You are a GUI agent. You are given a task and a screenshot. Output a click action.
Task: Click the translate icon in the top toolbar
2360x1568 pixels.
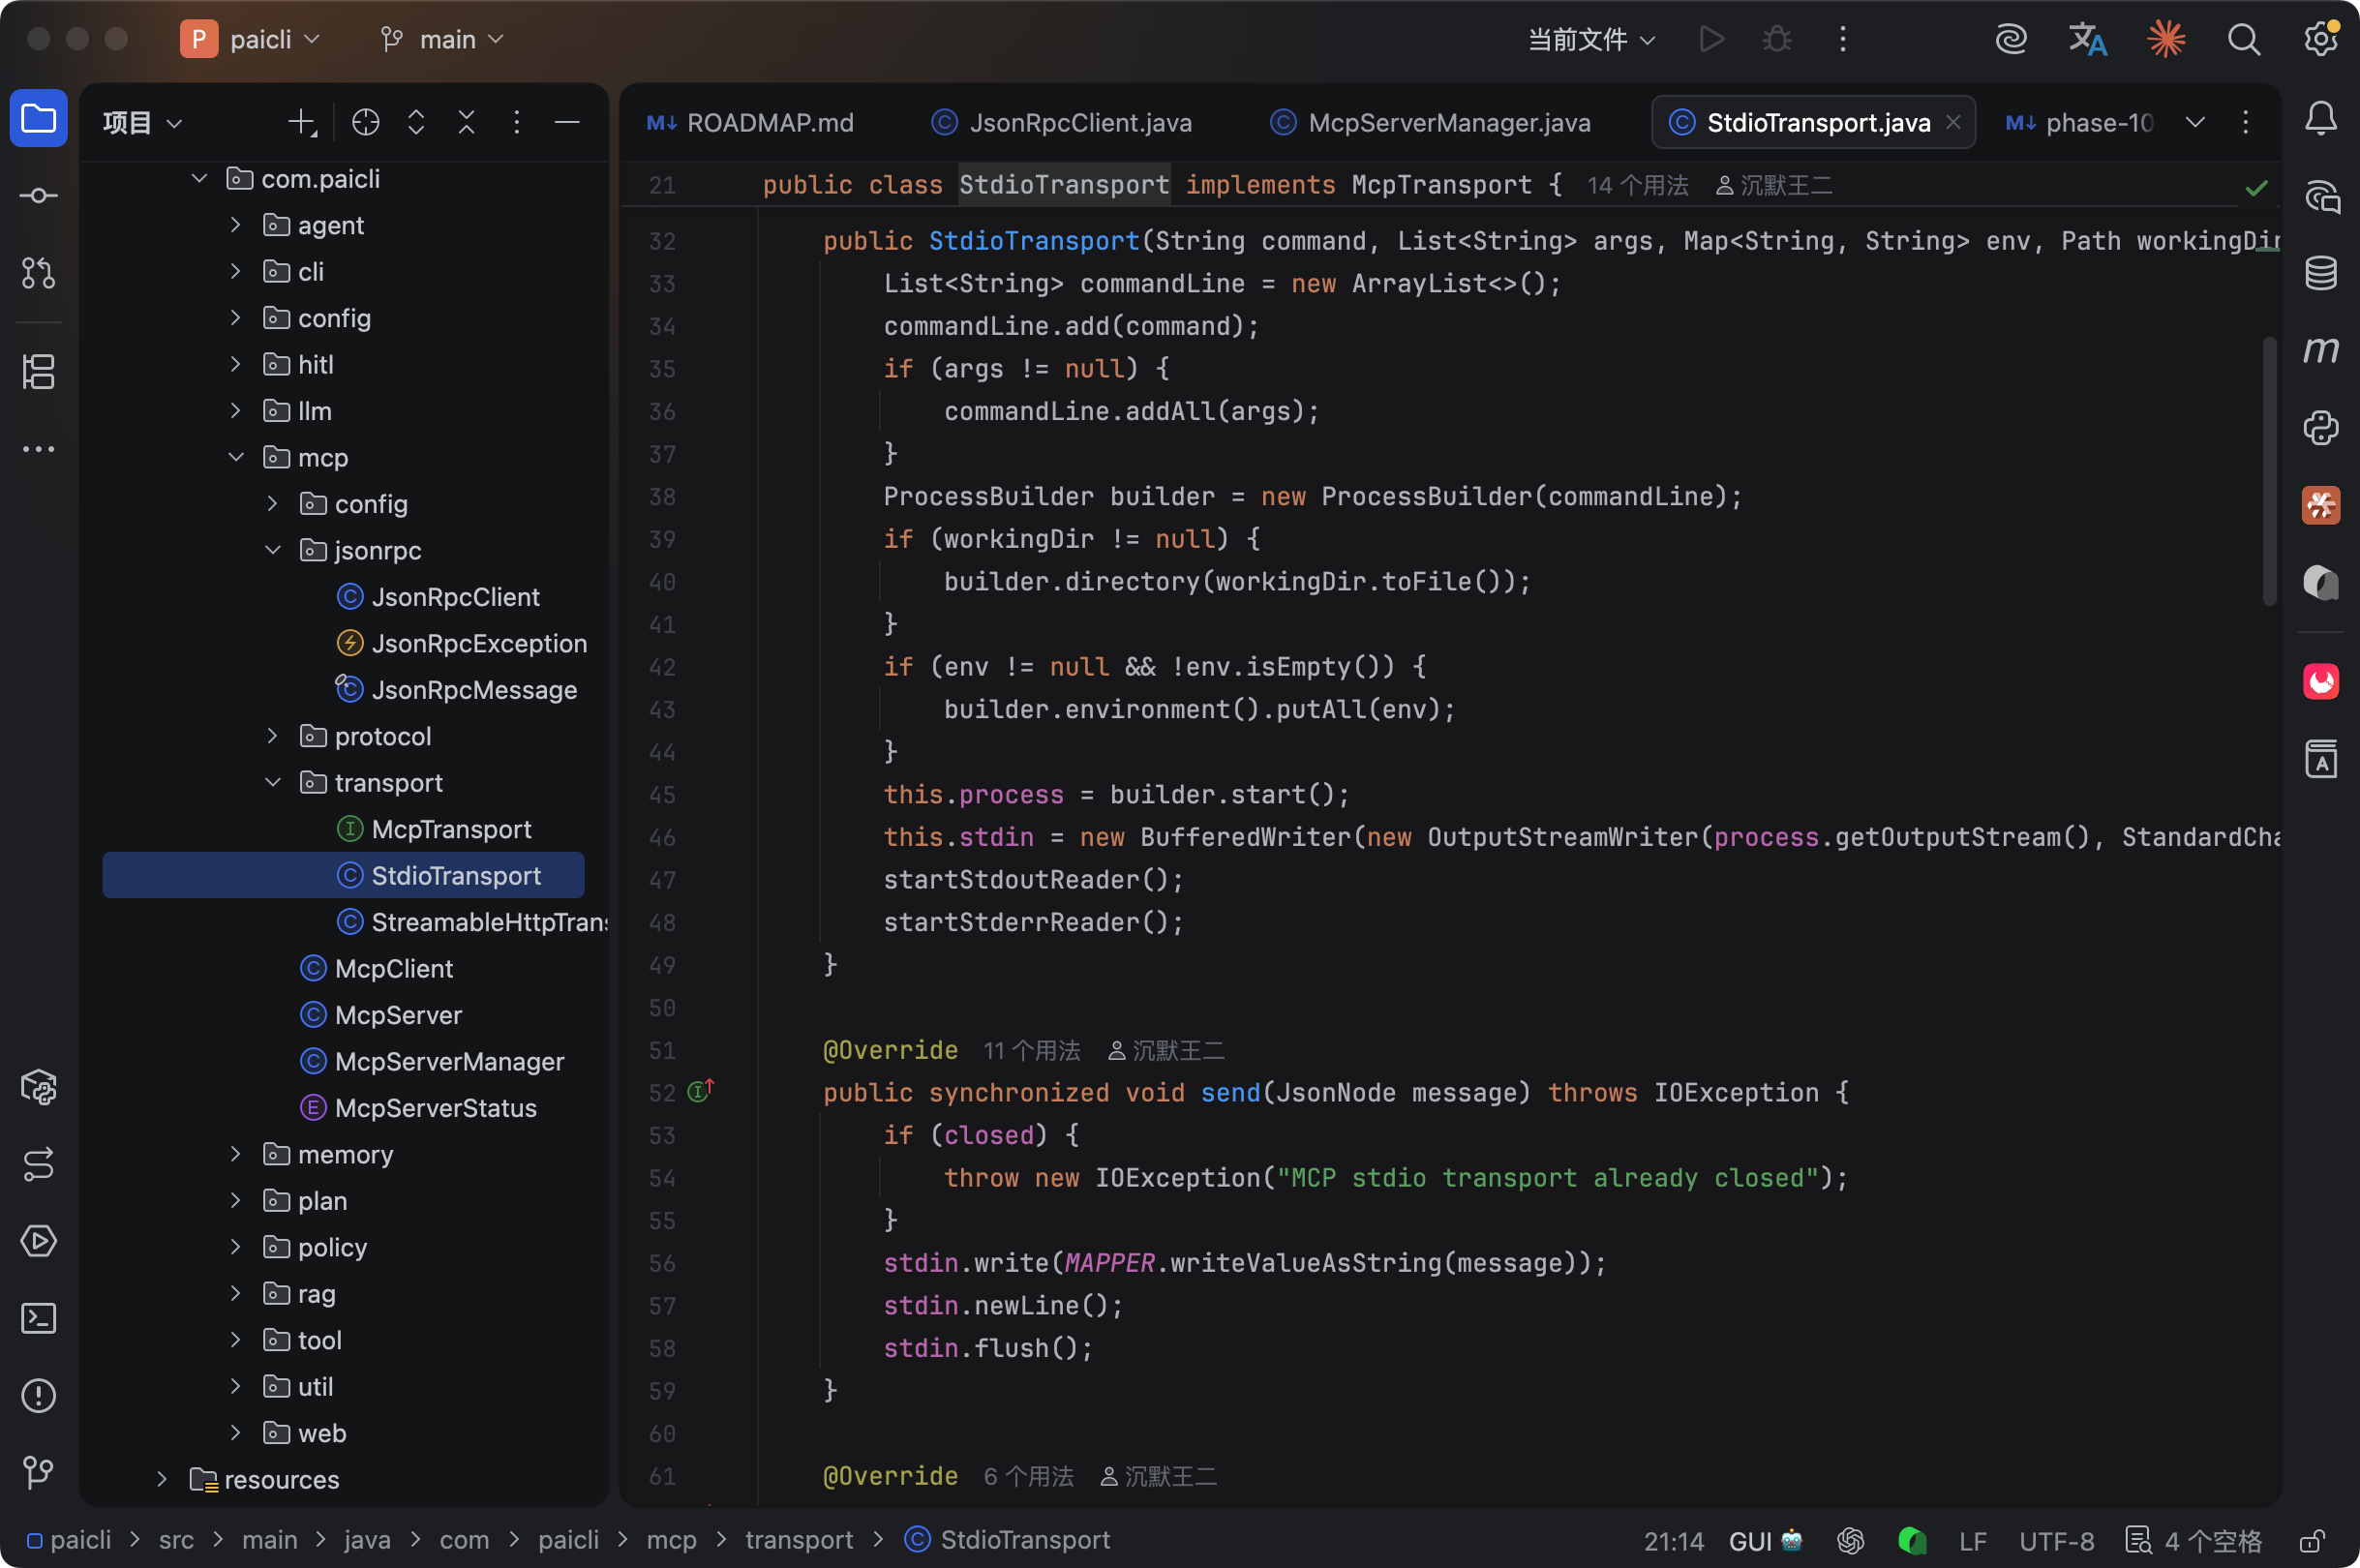coord(2087,39)
